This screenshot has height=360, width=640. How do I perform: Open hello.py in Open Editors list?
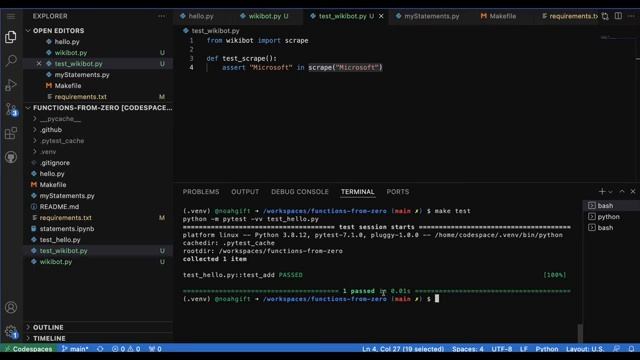pyautogui.click(x=67, y=42)
